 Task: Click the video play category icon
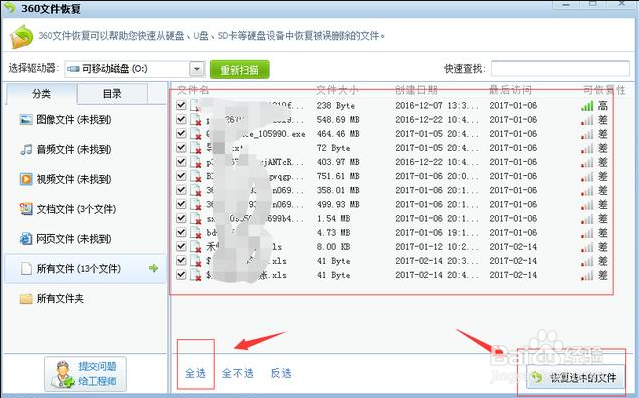click(x=26, y=179)
